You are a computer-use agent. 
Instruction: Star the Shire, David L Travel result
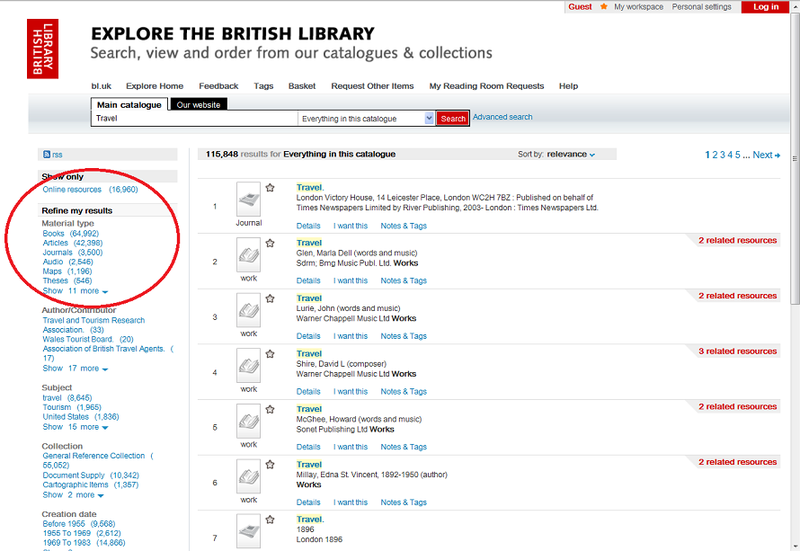(270, 354)
